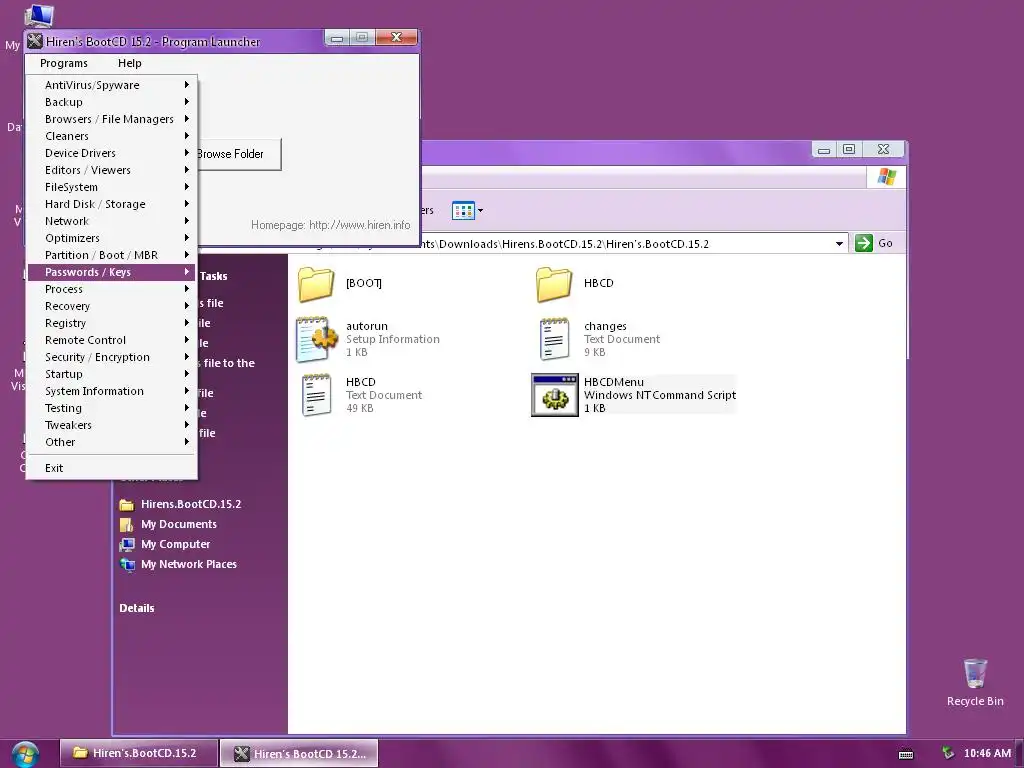The height and width of the screenshot is (768, 1024).
Task: Click the network tray icon beside clock
Action: point(948,753)
